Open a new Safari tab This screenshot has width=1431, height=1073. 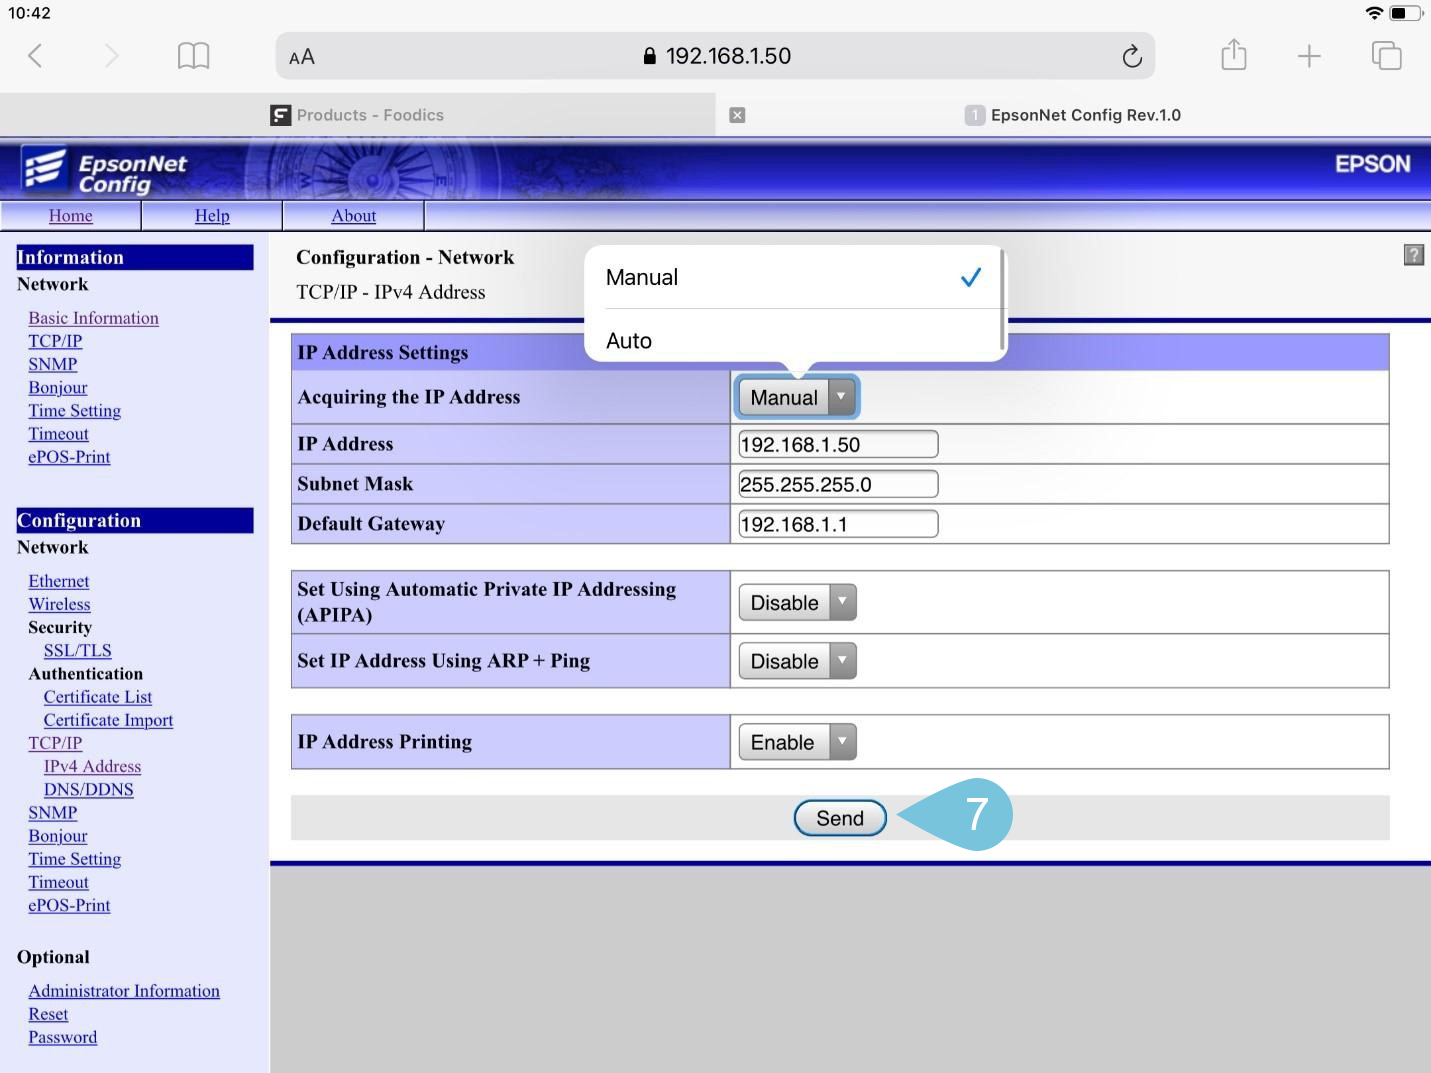[x=1309, y=55]
